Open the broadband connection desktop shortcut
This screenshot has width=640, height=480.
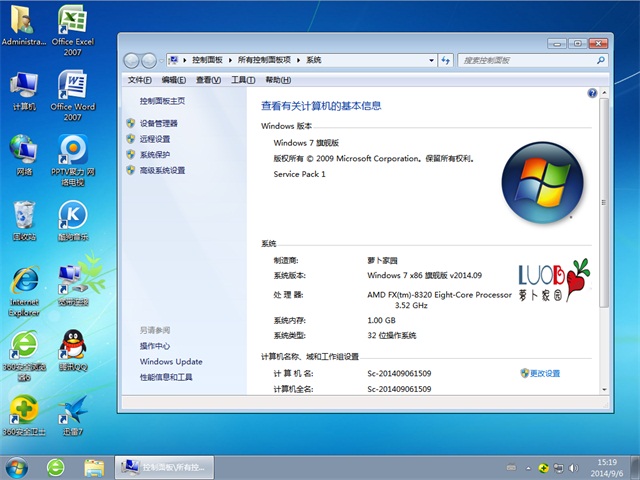tap(73, 286)
